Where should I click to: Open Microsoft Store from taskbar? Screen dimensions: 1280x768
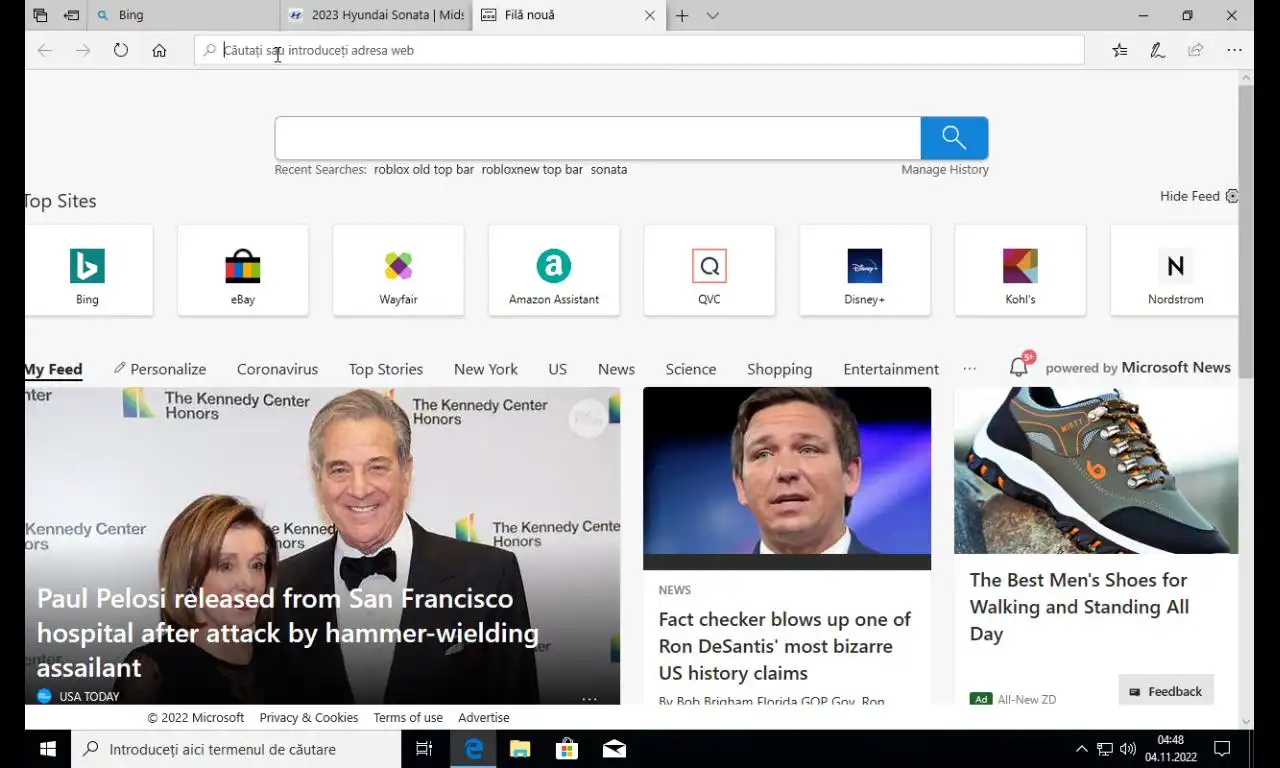(x=567, y=749)
